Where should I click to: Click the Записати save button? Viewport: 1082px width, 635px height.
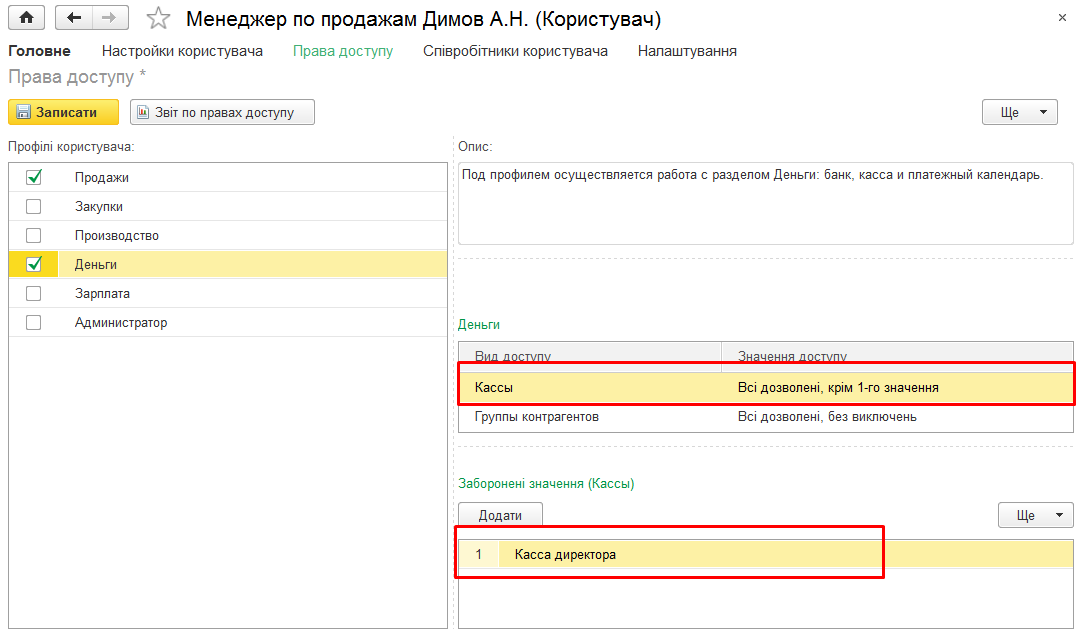63,113
